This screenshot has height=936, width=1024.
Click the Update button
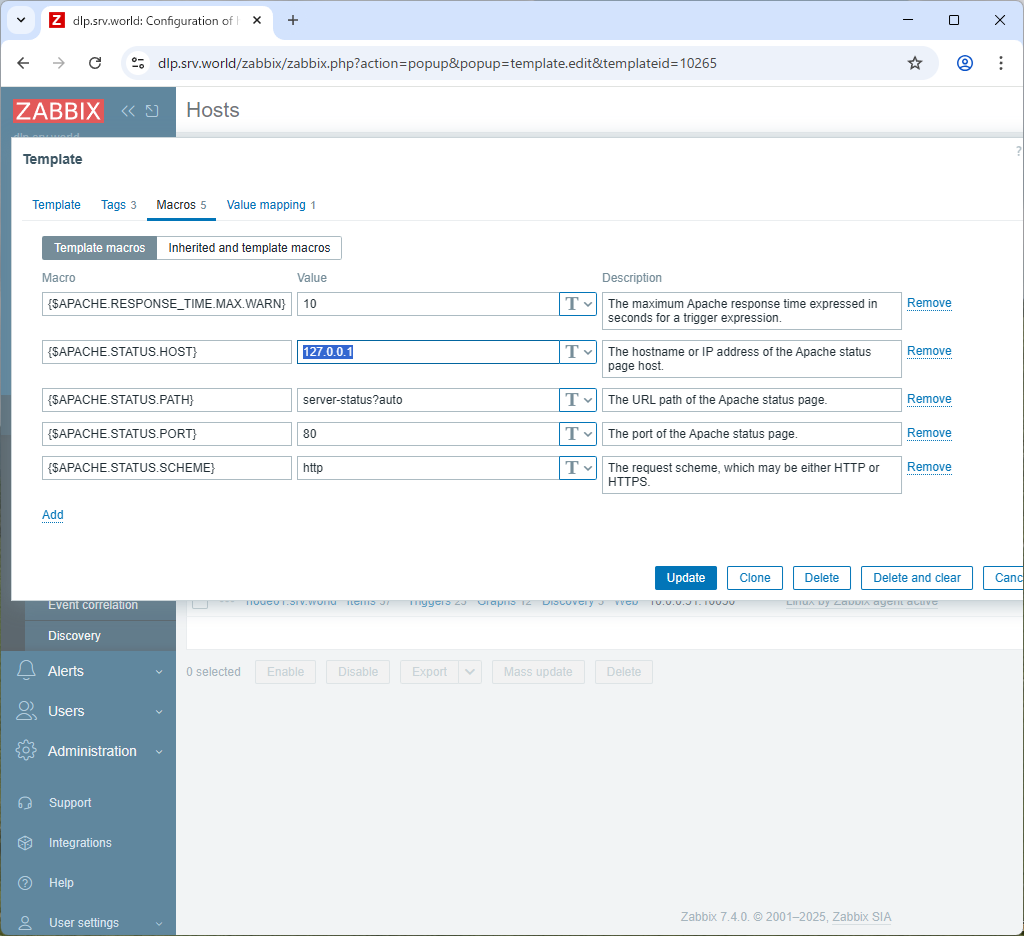tap(685, 577)
